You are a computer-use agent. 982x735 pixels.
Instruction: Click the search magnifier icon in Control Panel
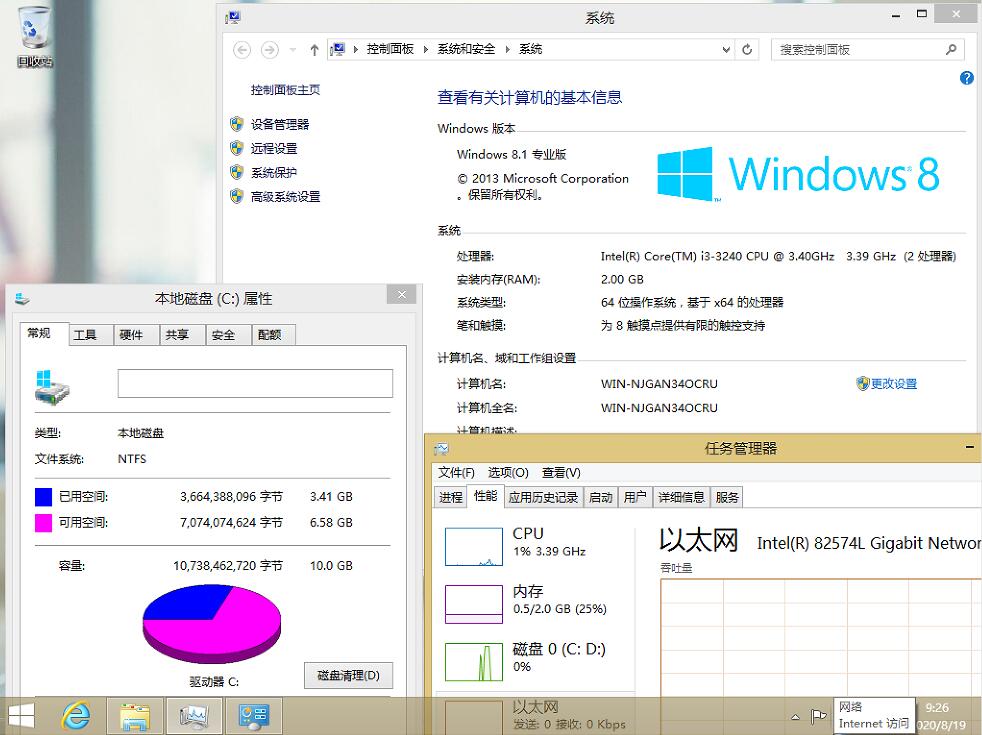pyautogui.click(x=951, y=49)
